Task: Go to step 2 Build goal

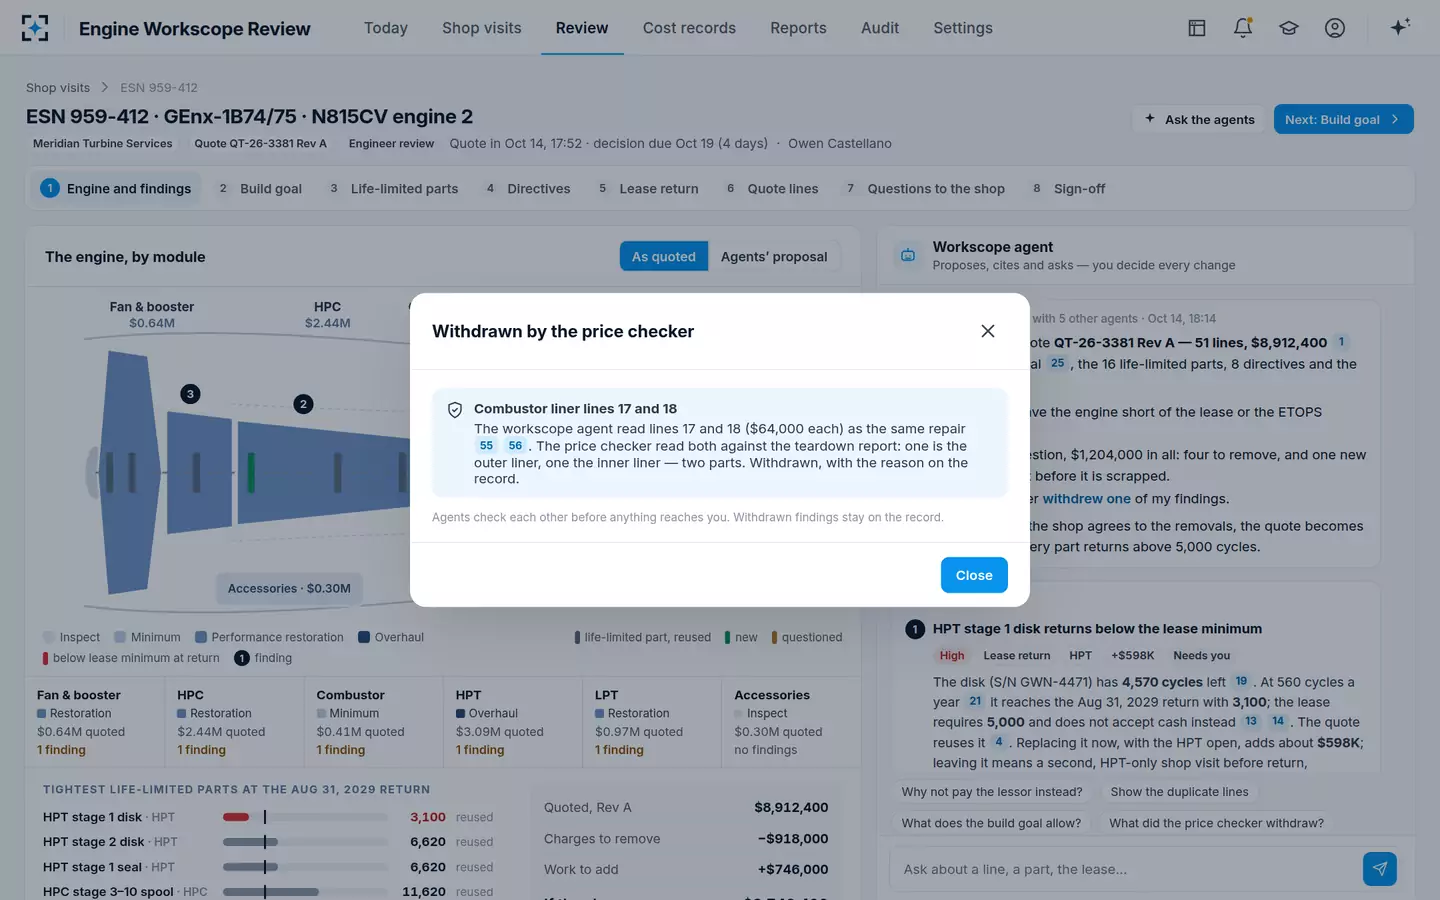Action: point(260,189)
